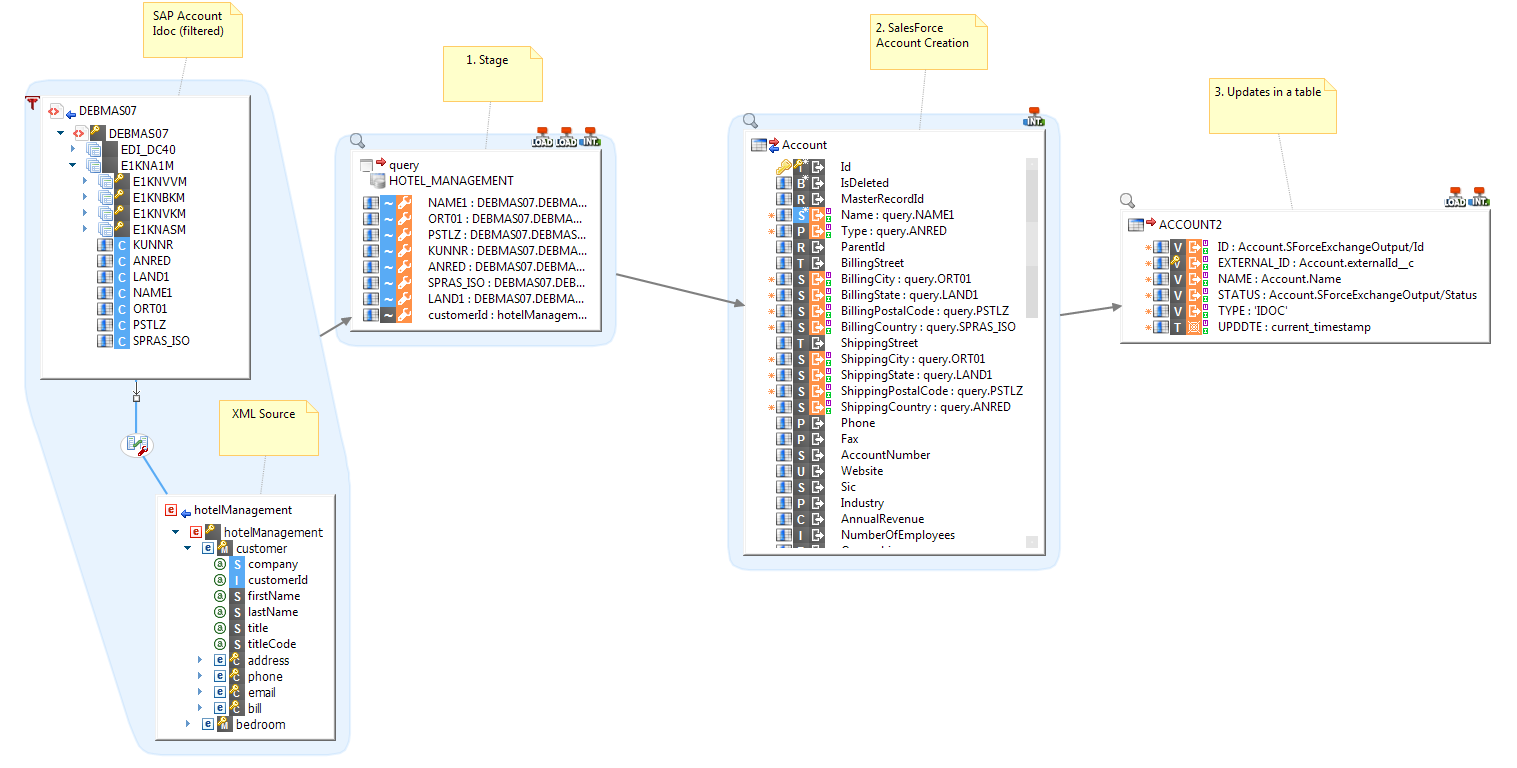Image resolution: width=1517 pixels, height=768 pixels.
Task: Expand the address node
Action: tap(200, 660)
